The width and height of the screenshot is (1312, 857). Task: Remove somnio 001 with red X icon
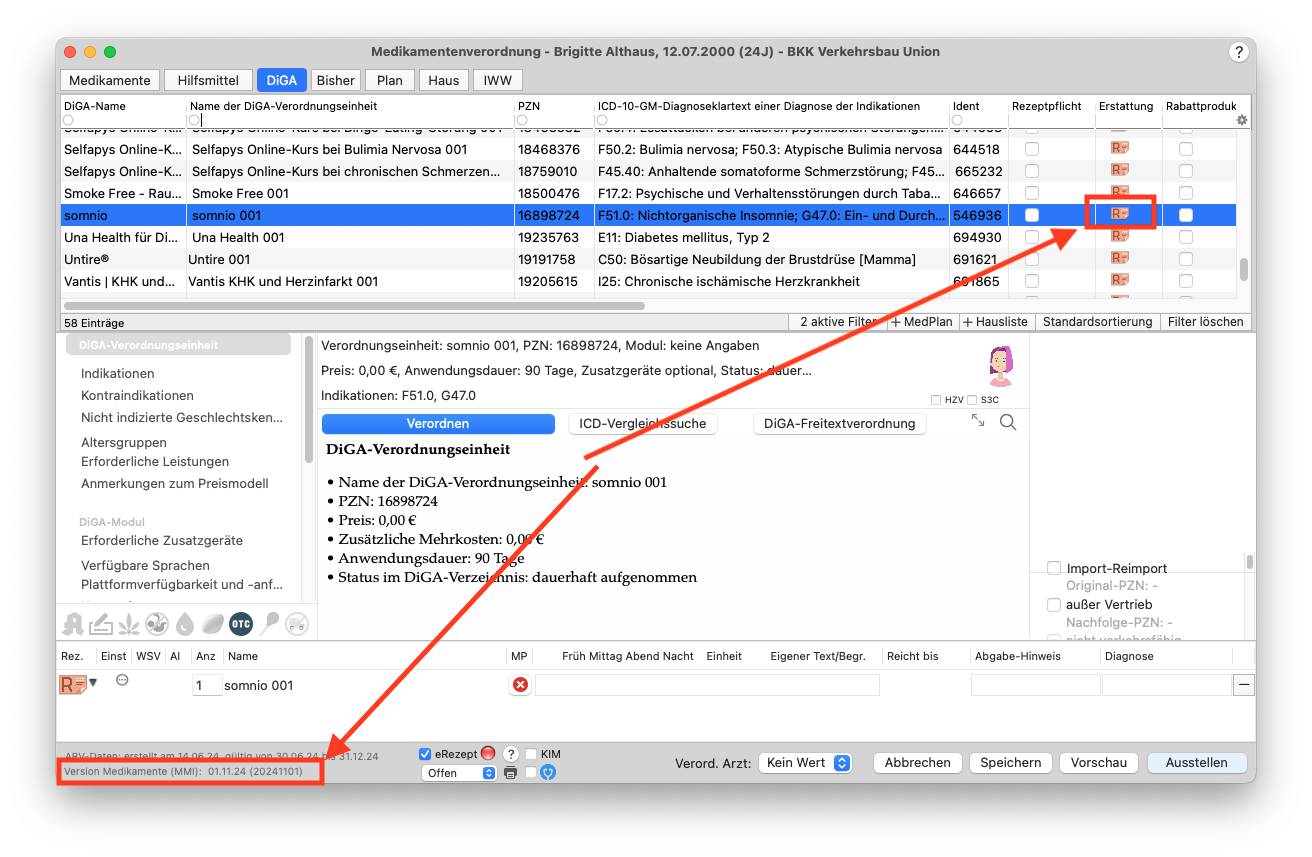(520, 685)
